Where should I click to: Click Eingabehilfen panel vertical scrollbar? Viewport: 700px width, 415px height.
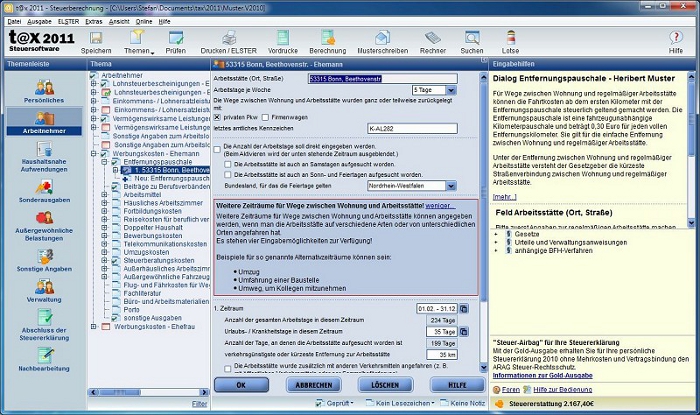(692, 149)
